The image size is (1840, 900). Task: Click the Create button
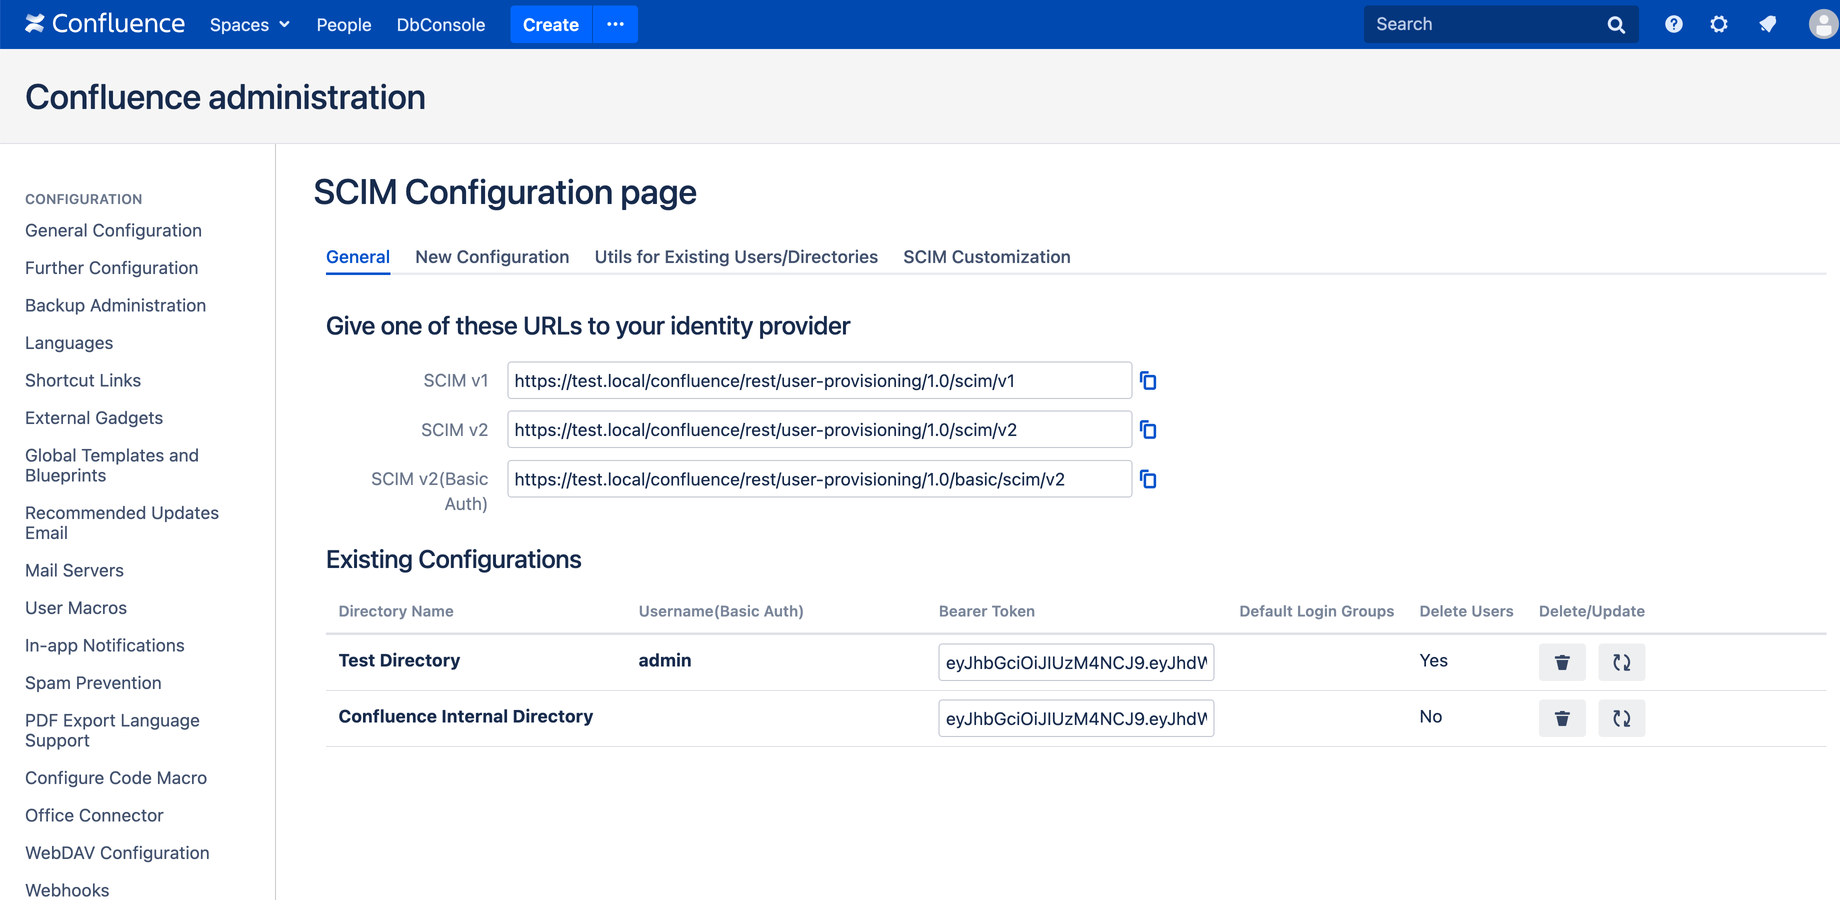551,24
